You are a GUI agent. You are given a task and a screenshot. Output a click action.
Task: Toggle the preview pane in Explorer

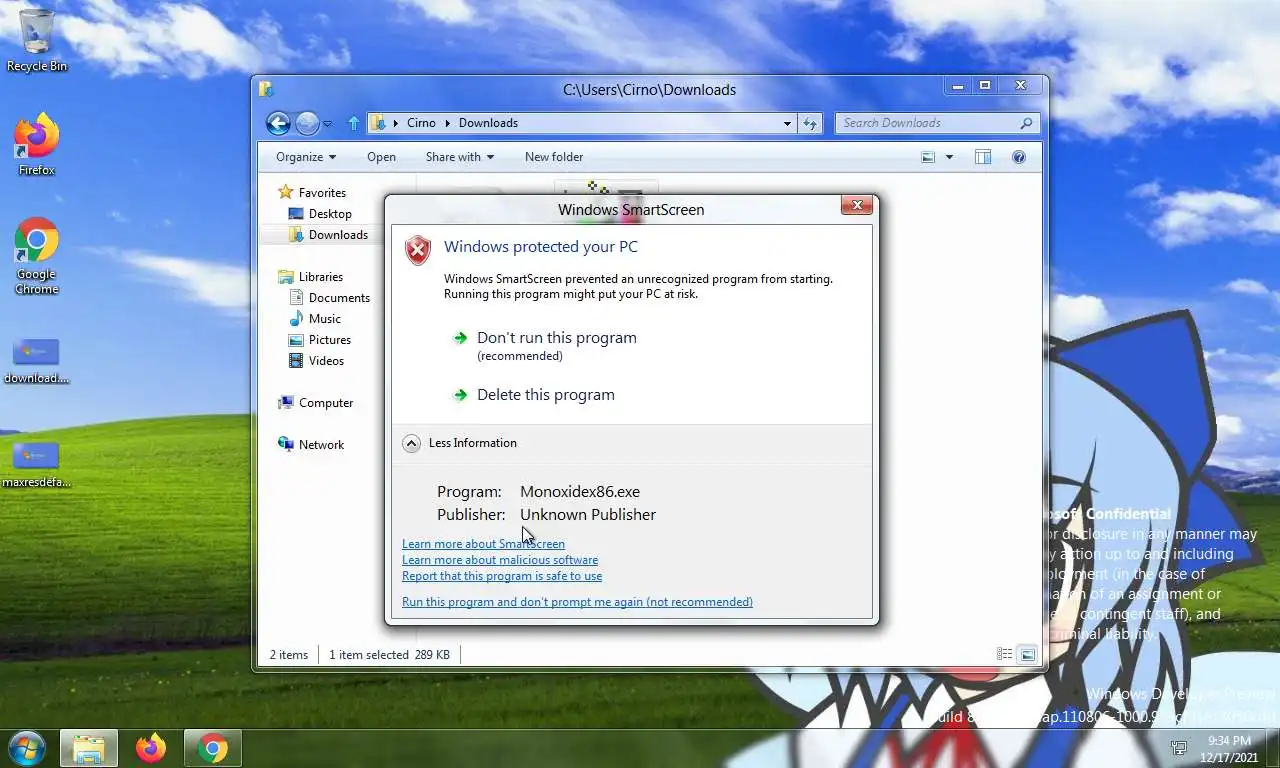pos(983,157)
